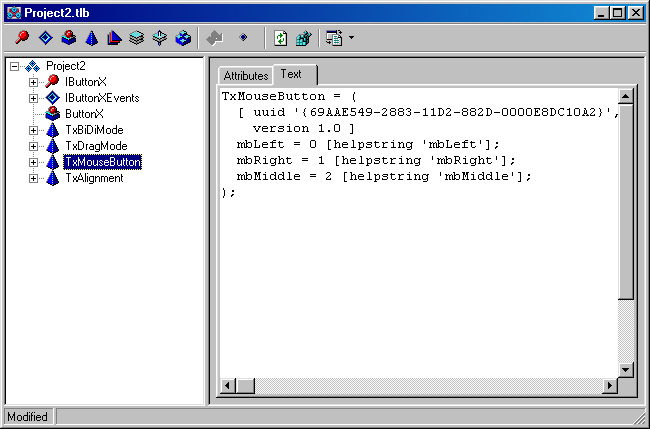The width and height of the screenshot is (650, 429).
Task: Expand the TxAlignment tree node
Action: coord(33,179)
